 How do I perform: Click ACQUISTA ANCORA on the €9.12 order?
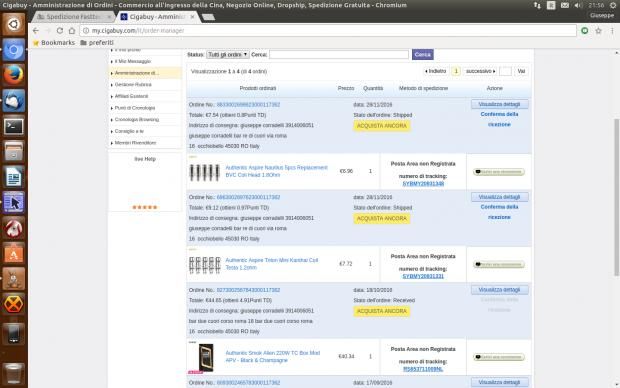[382, 218]
